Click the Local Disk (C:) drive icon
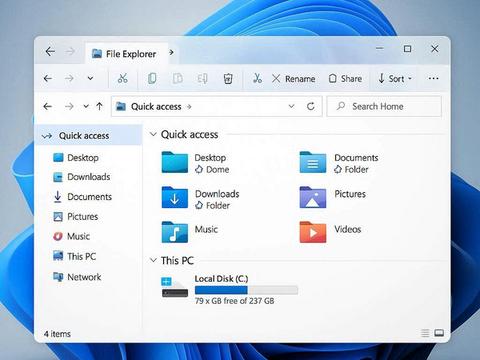Image resolution: width=480 pixels, height=360 pixels. pos(175,287)
